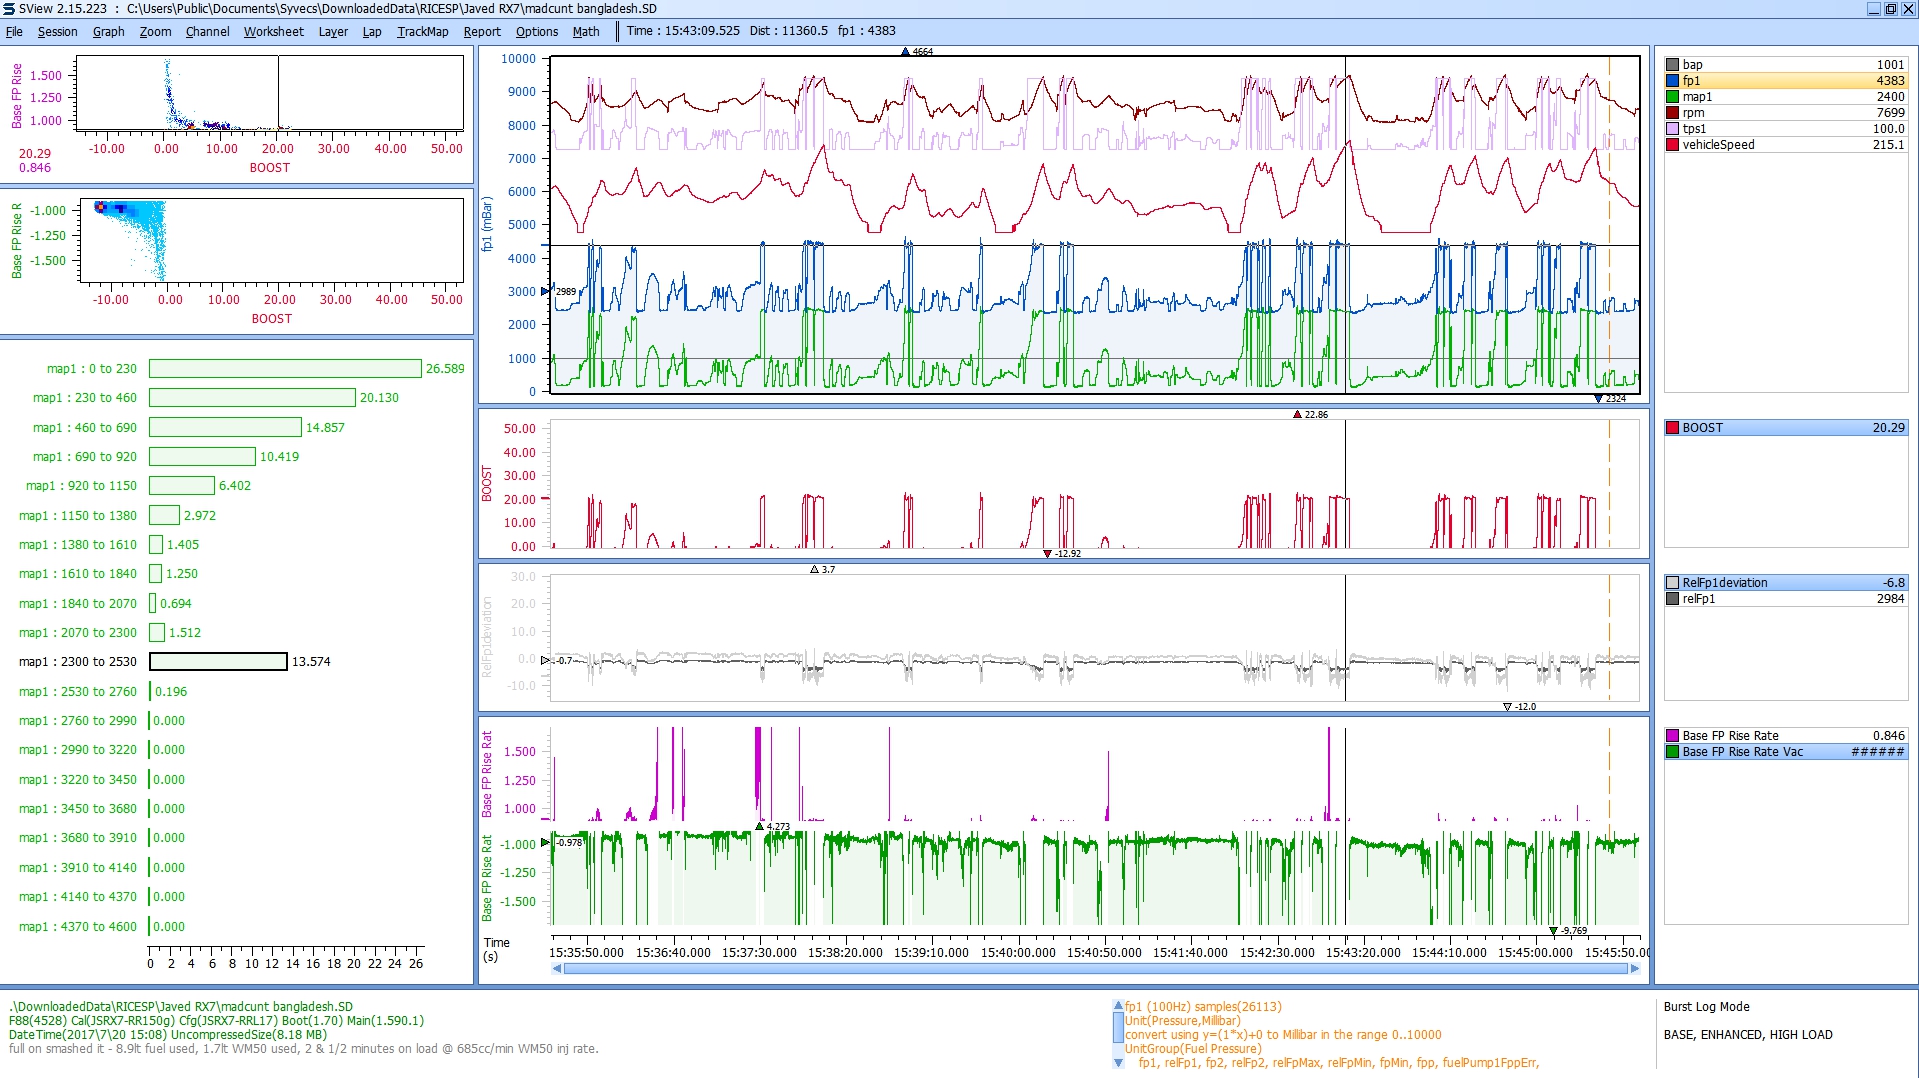This screenshot has height=1078, width=1919.
Task: Click the restore window button
Action: tap(1890, 9)
